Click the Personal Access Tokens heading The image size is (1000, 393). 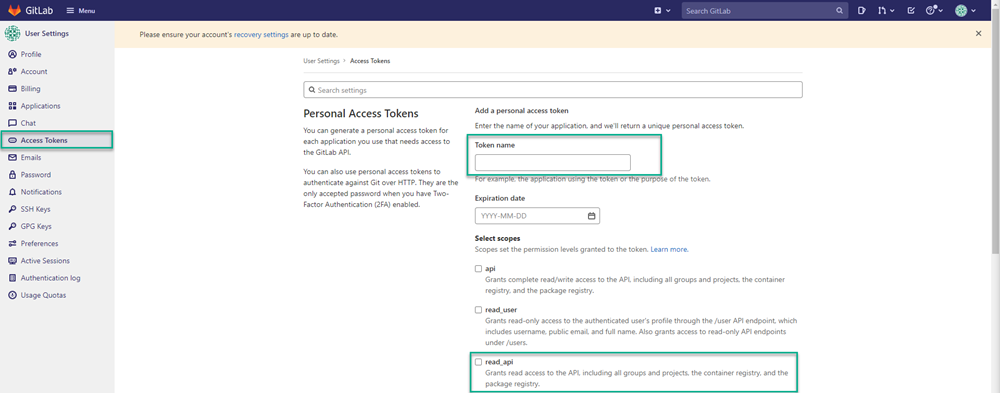361,114
